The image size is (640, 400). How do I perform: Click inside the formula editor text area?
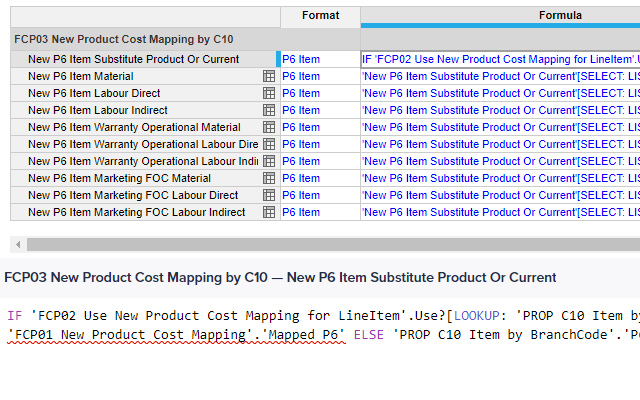320,349
